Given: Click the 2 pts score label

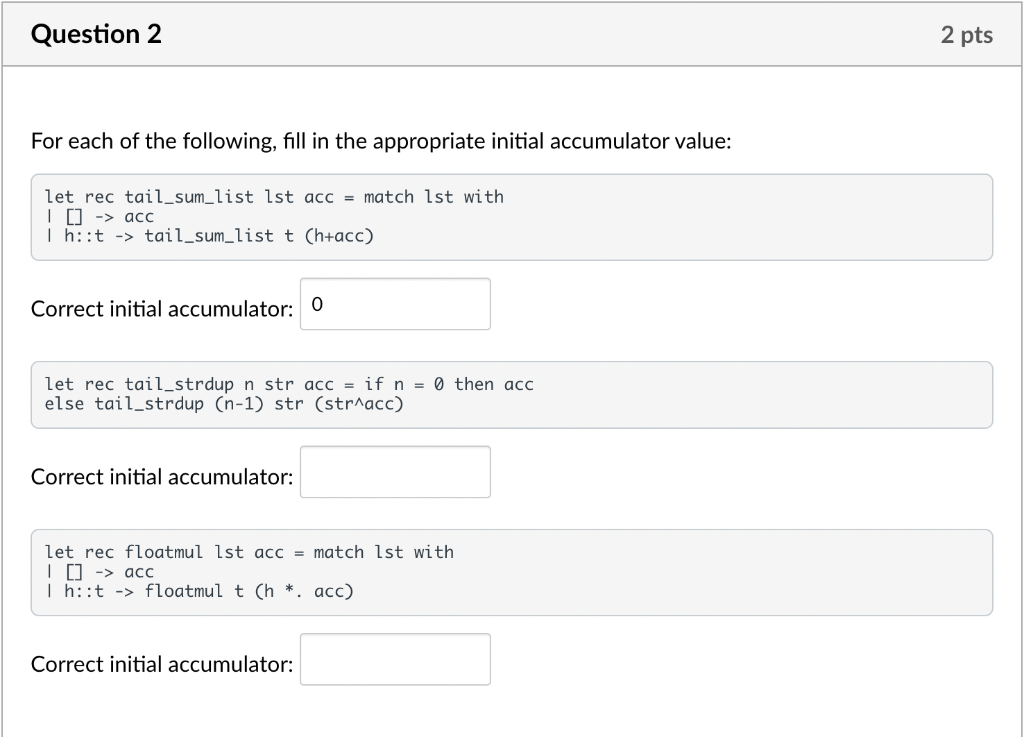Looking at the screenshot, I should pyautogui.click(x=966, y=36).
